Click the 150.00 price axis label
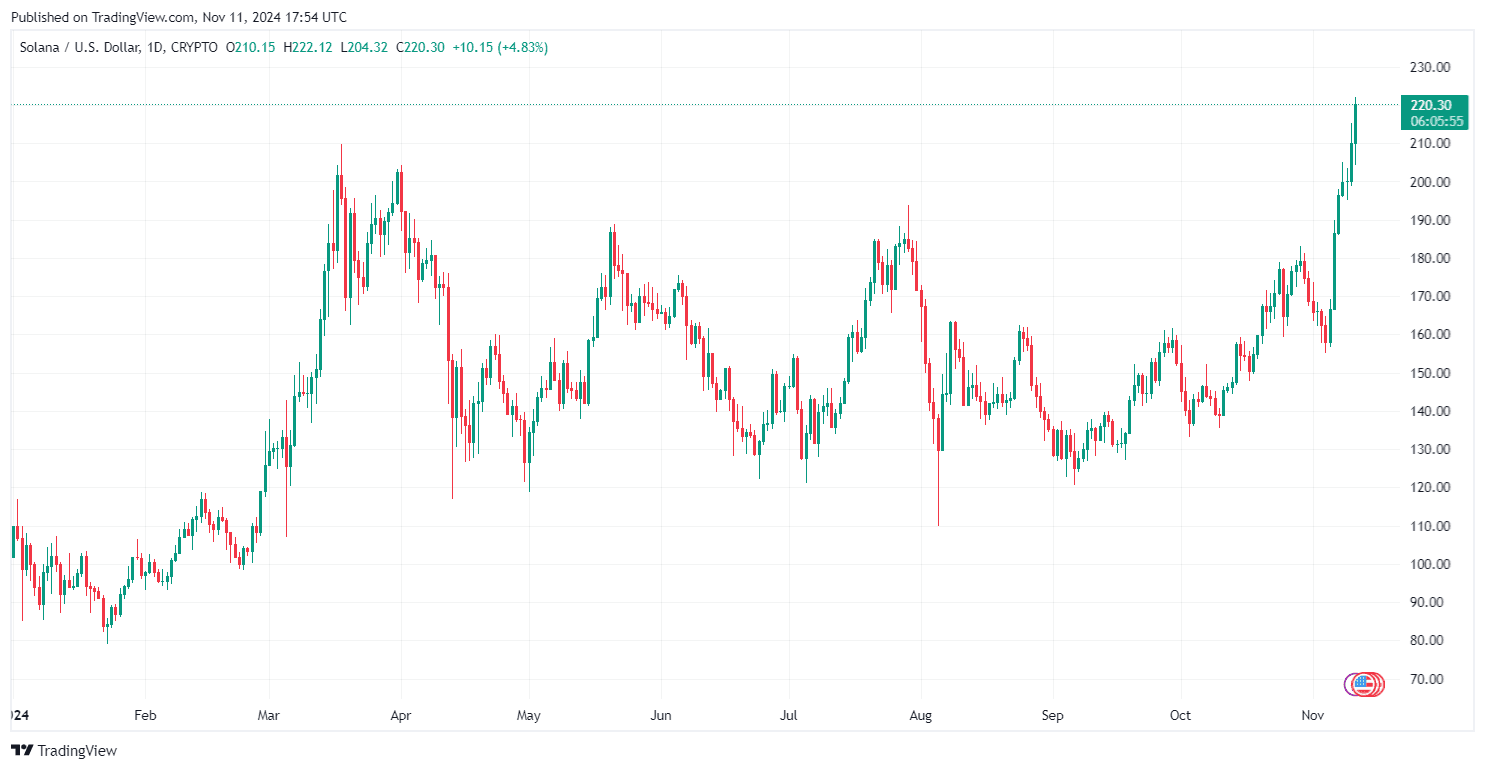 [x=1430, y=373]
